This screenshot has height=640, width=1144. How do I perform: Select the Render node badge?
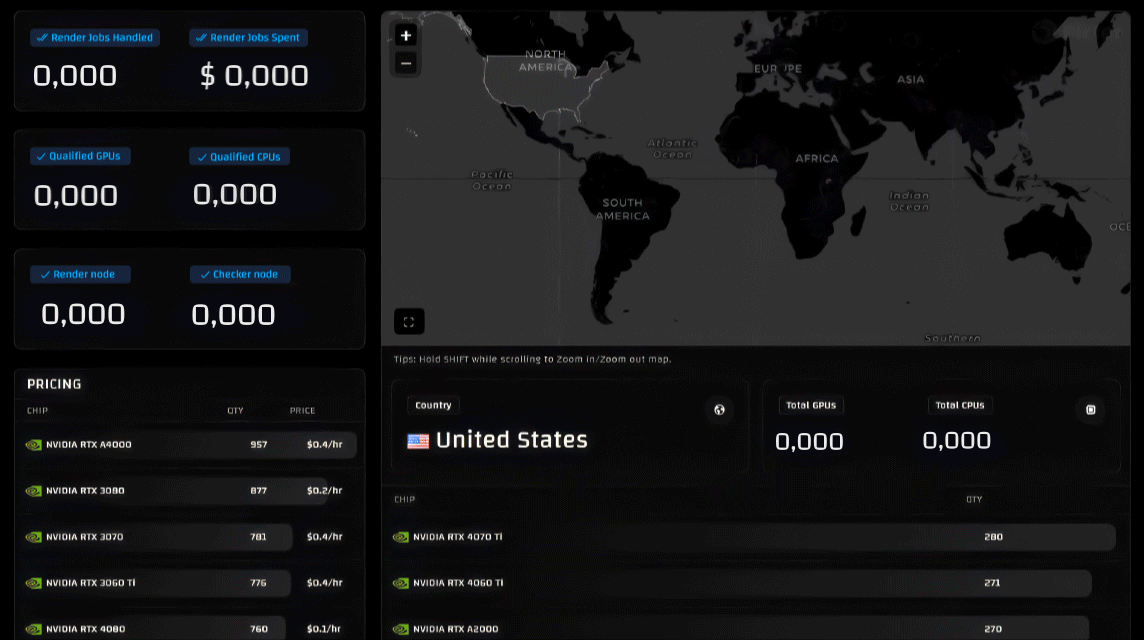[80, 274]
